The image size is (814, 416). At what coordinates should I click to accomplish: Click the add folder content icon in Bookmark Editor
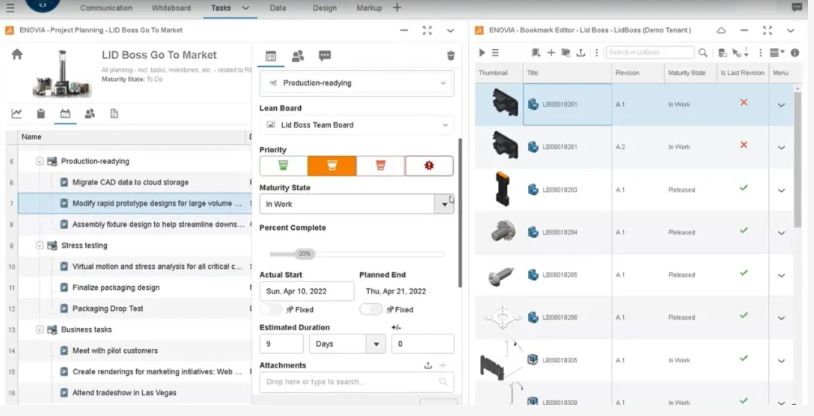(x=566, y=52)
